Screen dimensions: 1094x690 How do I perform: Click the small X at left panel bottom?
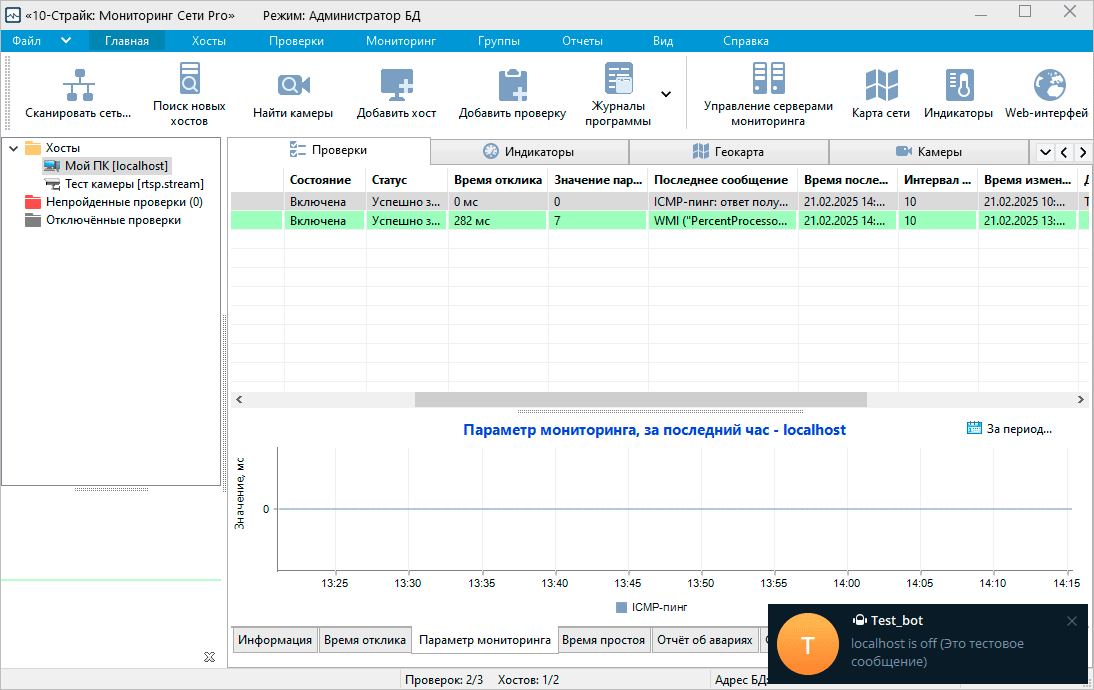[209, 657]
